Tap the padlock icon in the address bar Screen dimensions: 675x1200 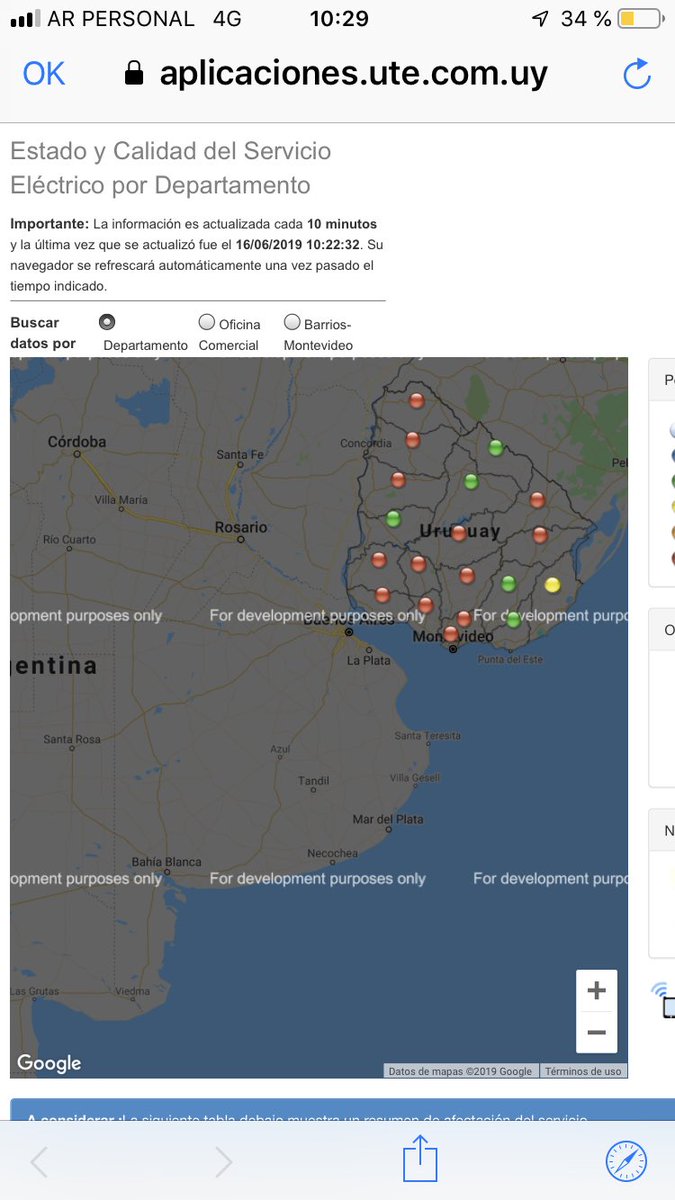point(135,72)
